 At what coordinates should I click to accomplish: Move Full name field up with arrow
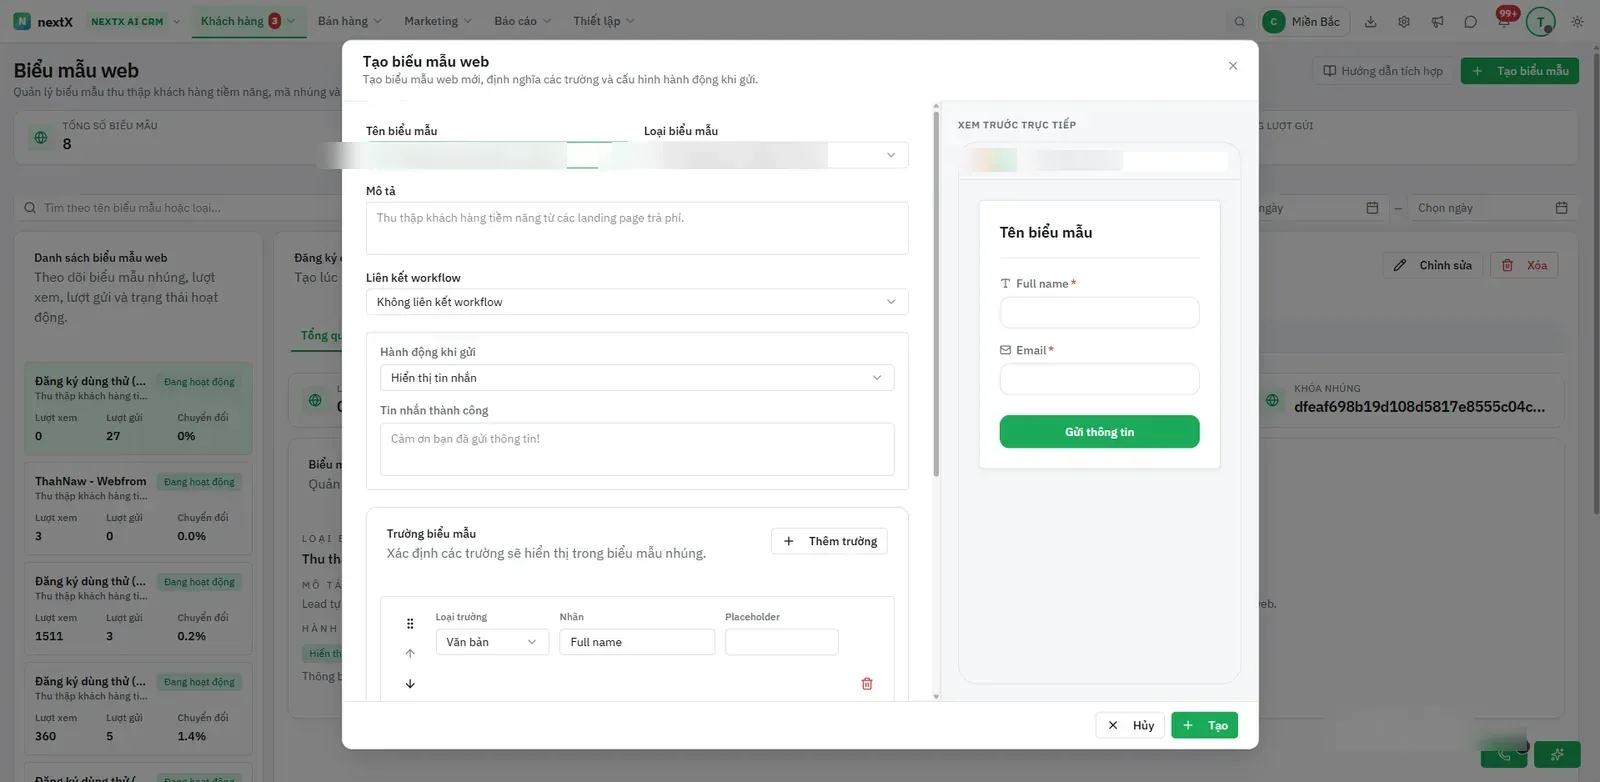tap(410, 653)
